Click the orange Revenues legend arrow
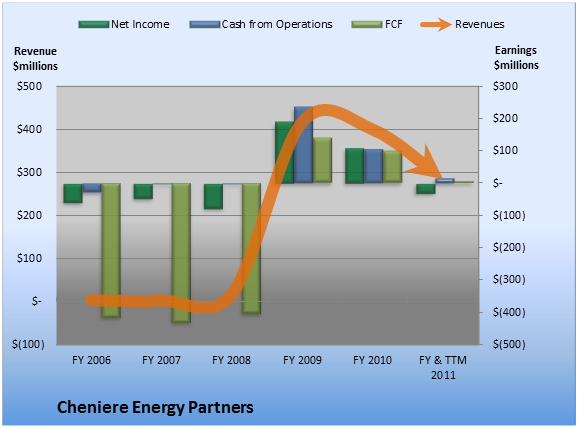Viewport: 577px width, 427px height. (x=436, y=24)
